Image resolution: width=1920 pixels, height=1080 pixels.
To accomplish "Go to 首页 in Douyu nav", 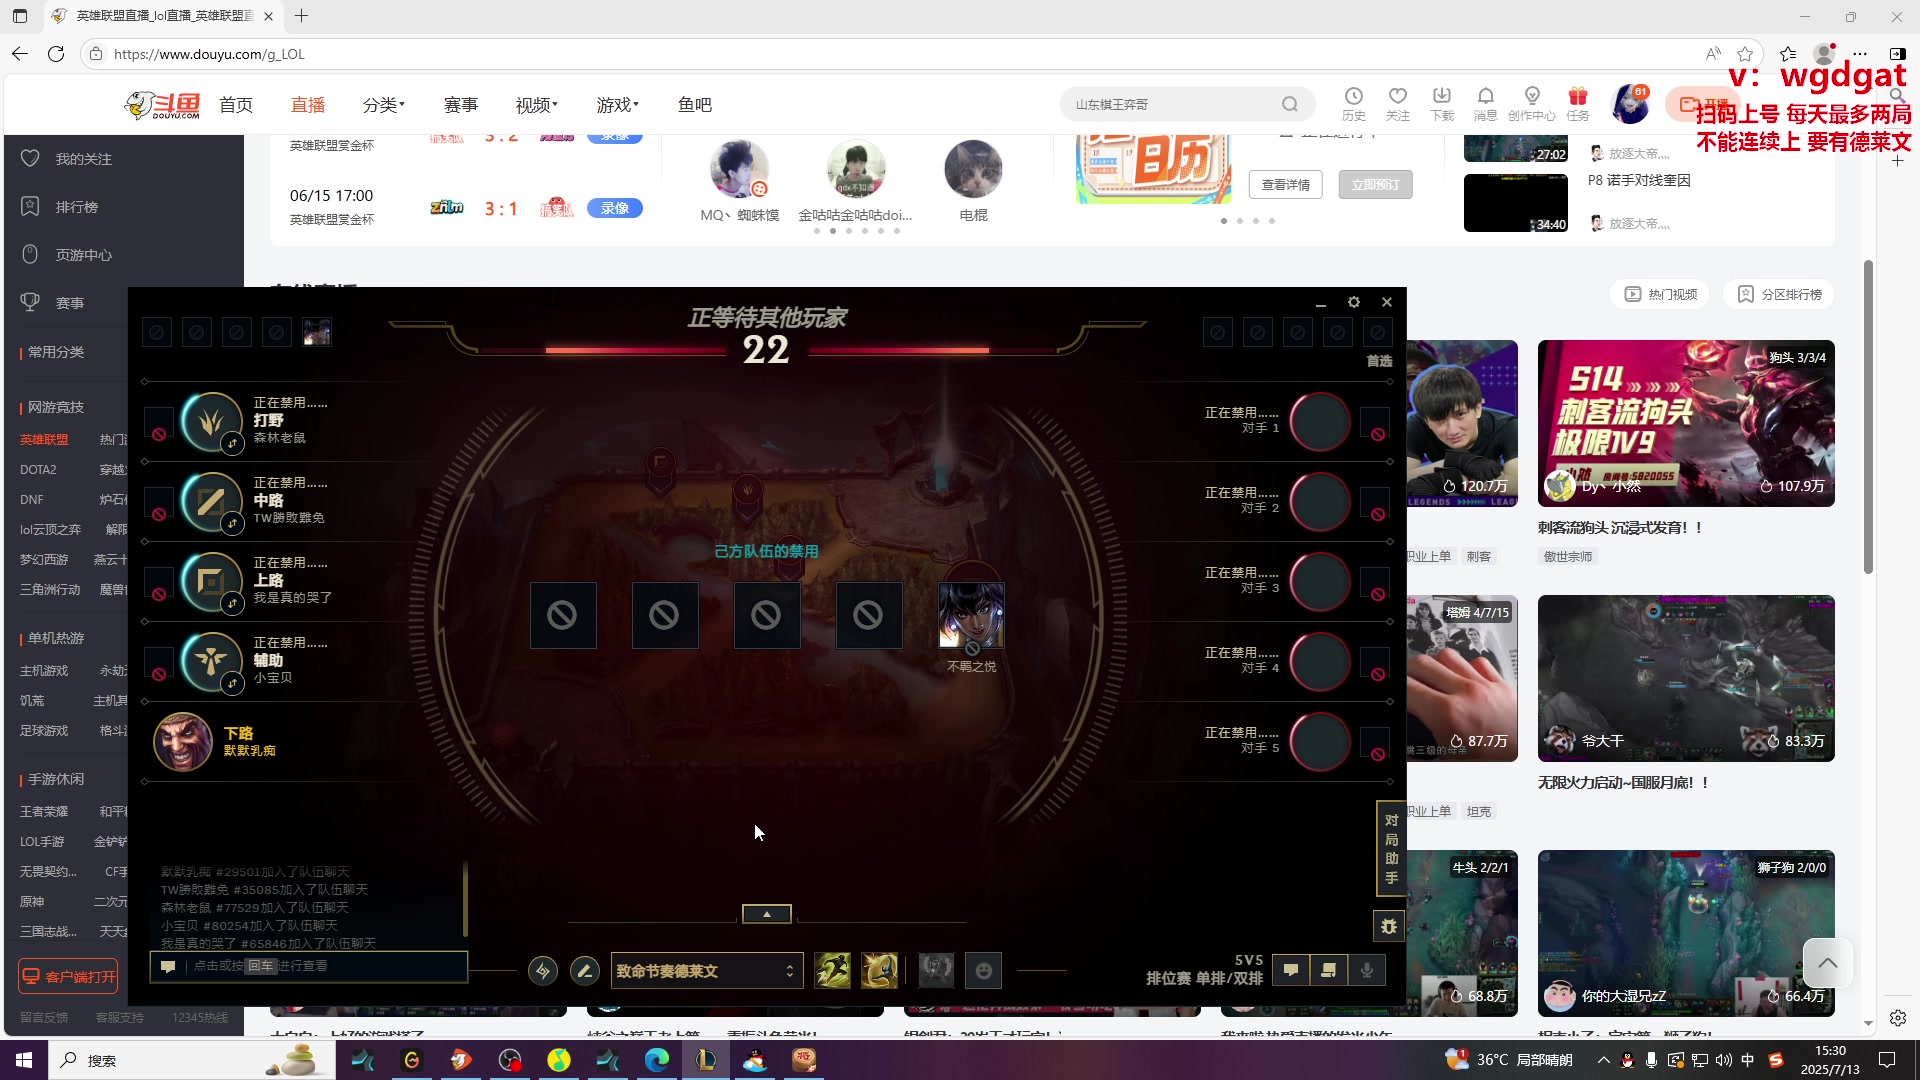I will [x=236, y=105].
